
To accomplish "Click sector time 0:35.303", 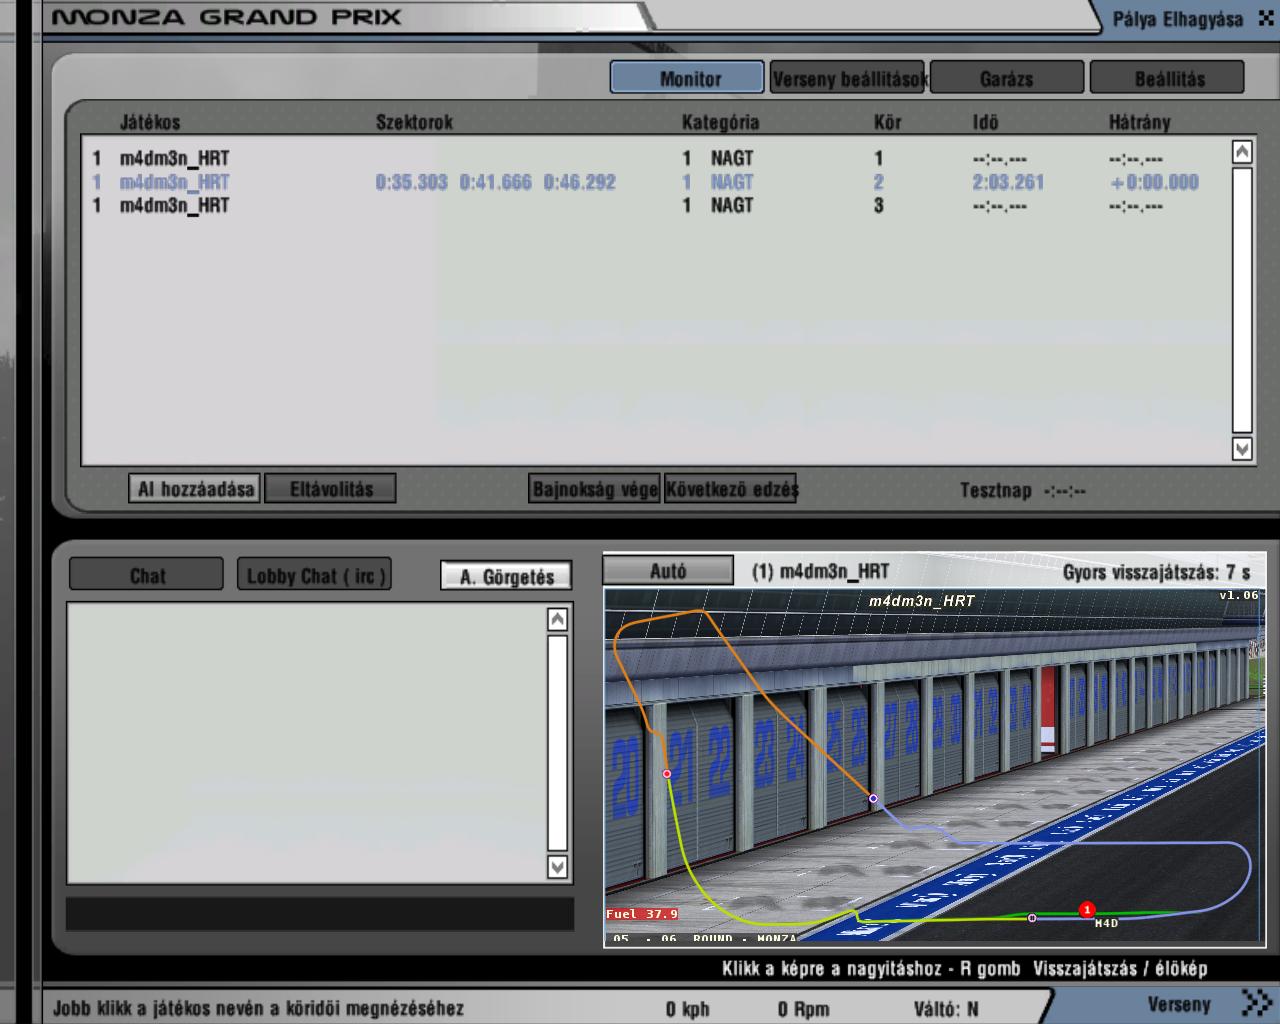I will coord(412,182).
